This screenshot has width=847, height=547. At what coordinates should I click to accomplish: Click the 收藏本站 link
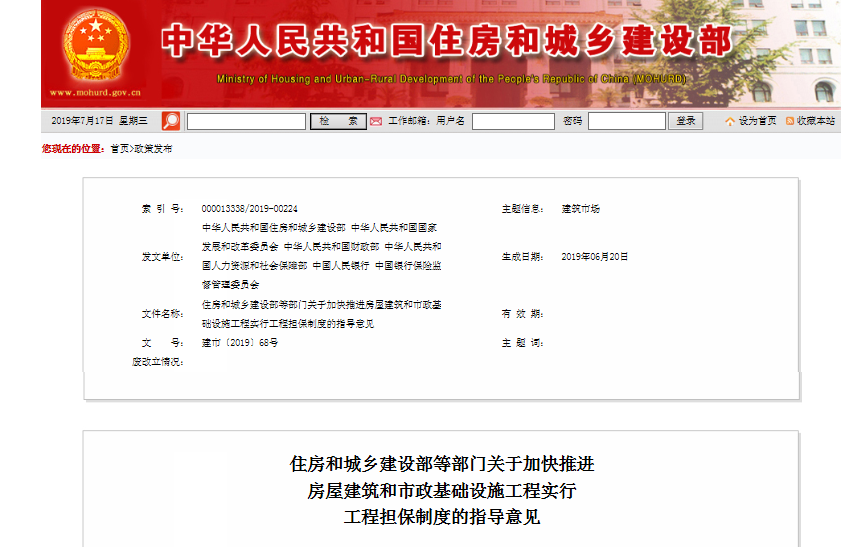point(816,121)
